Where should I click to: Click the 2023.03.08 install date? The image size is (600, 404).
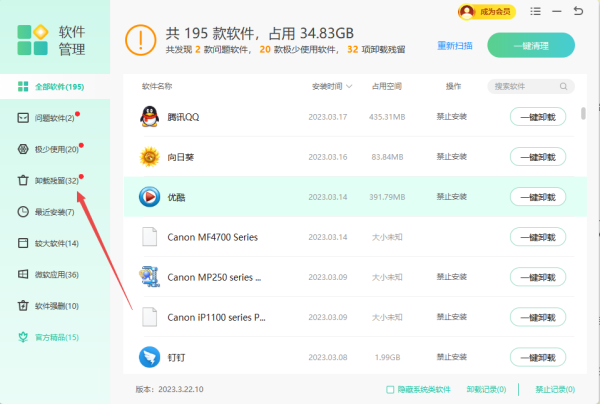[328, 357]
